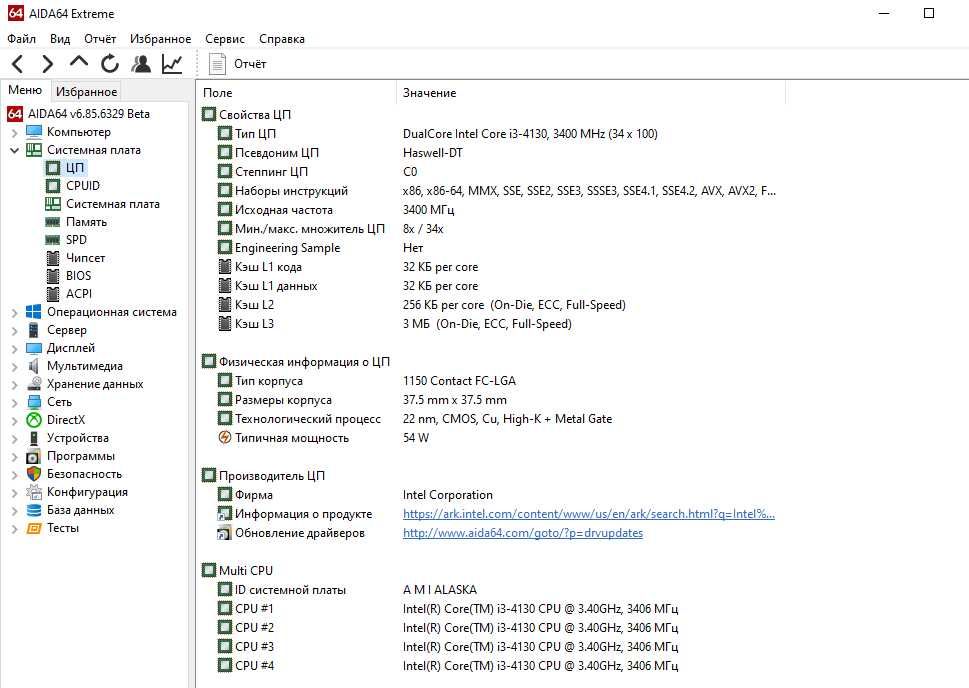Viewport: 969px width, 688px height.
Task: Select the Engineering Sample row
Action: tap(489, 248)
